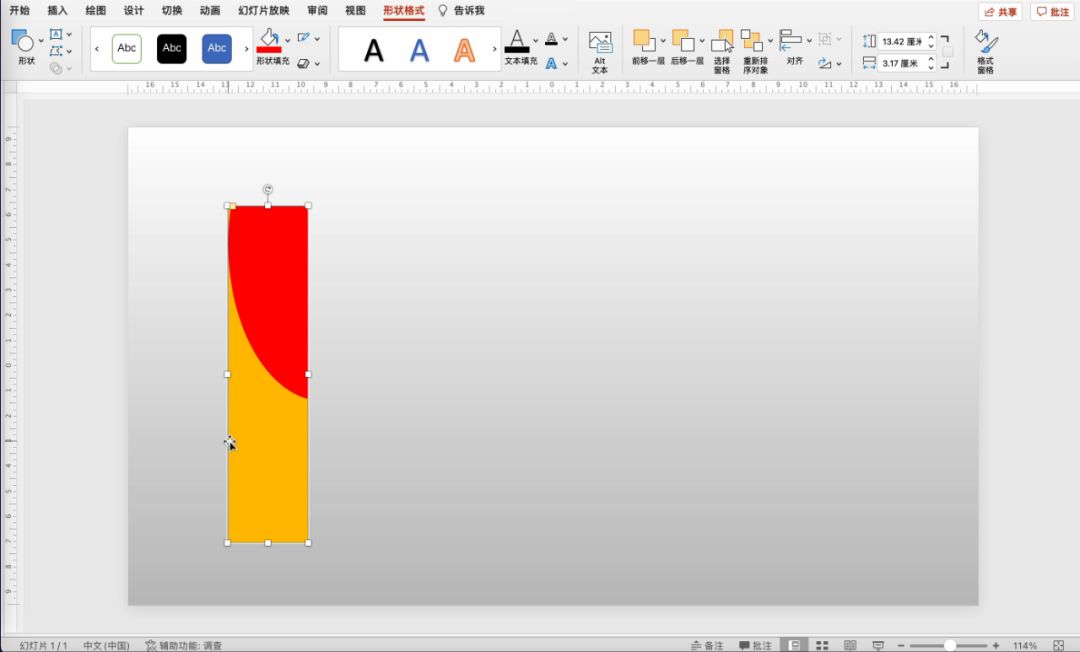Apply the white outlined Abc shape style
The width and height of the screenshot is (1080, 652).
click(x=127, y=48)
